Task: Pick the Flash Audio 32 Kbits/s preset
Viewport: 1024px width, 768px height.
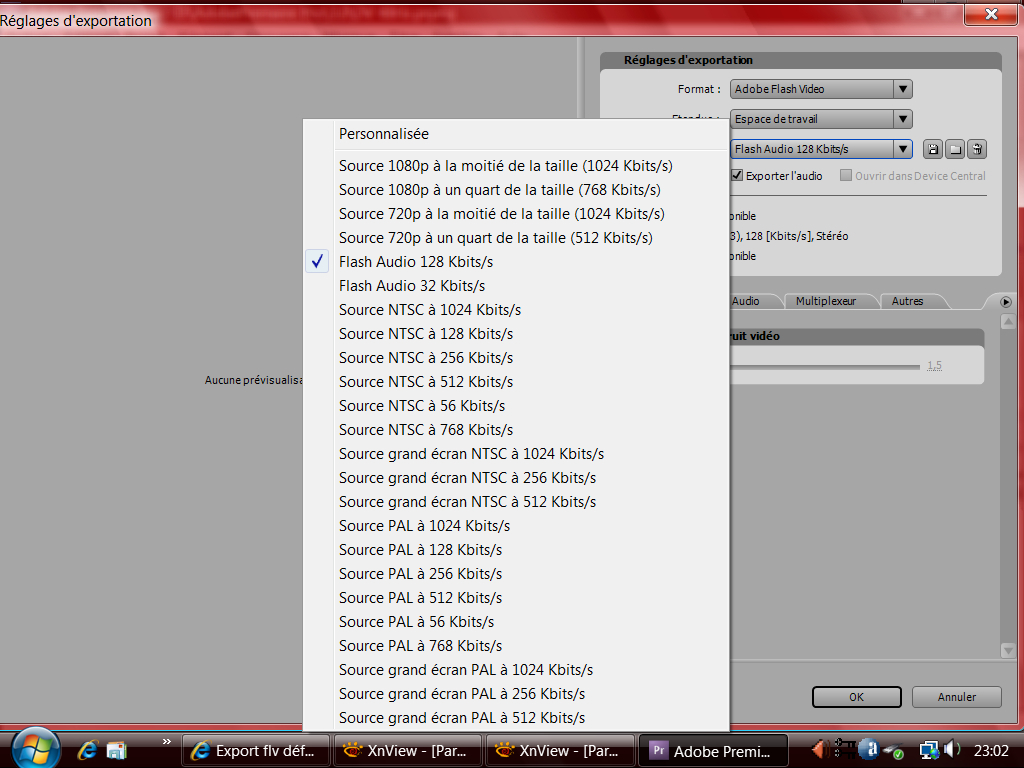Action: click(516, 286)
